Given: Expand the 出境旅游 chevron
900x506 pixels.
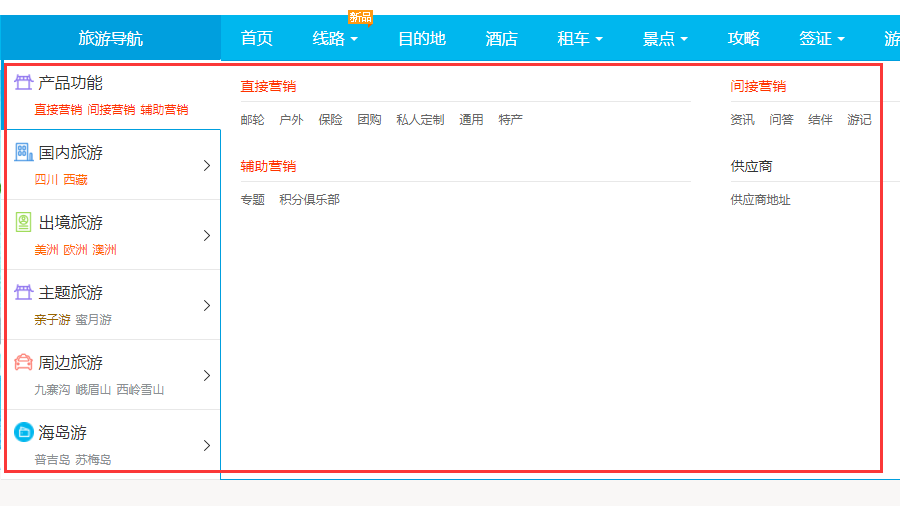Looking at the screenshot, I should tap(207, 235).
